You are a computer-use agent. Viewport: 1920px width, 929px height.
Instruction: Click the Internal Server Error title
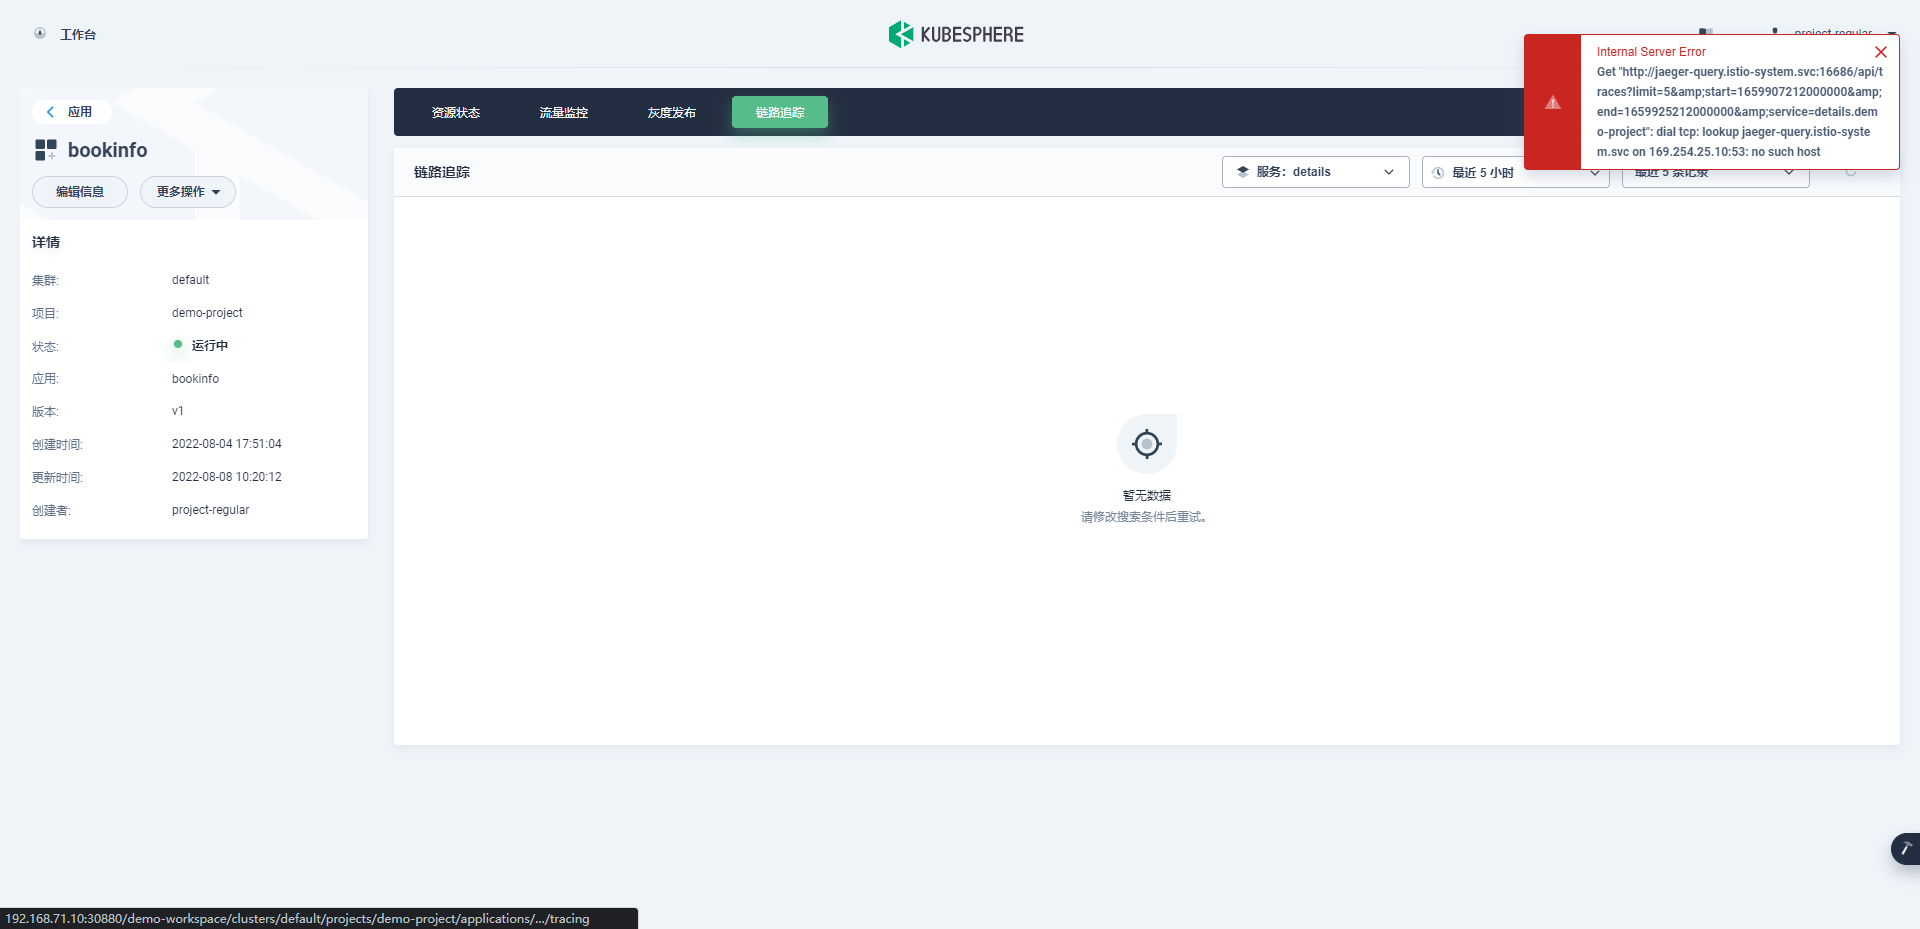1651,52
